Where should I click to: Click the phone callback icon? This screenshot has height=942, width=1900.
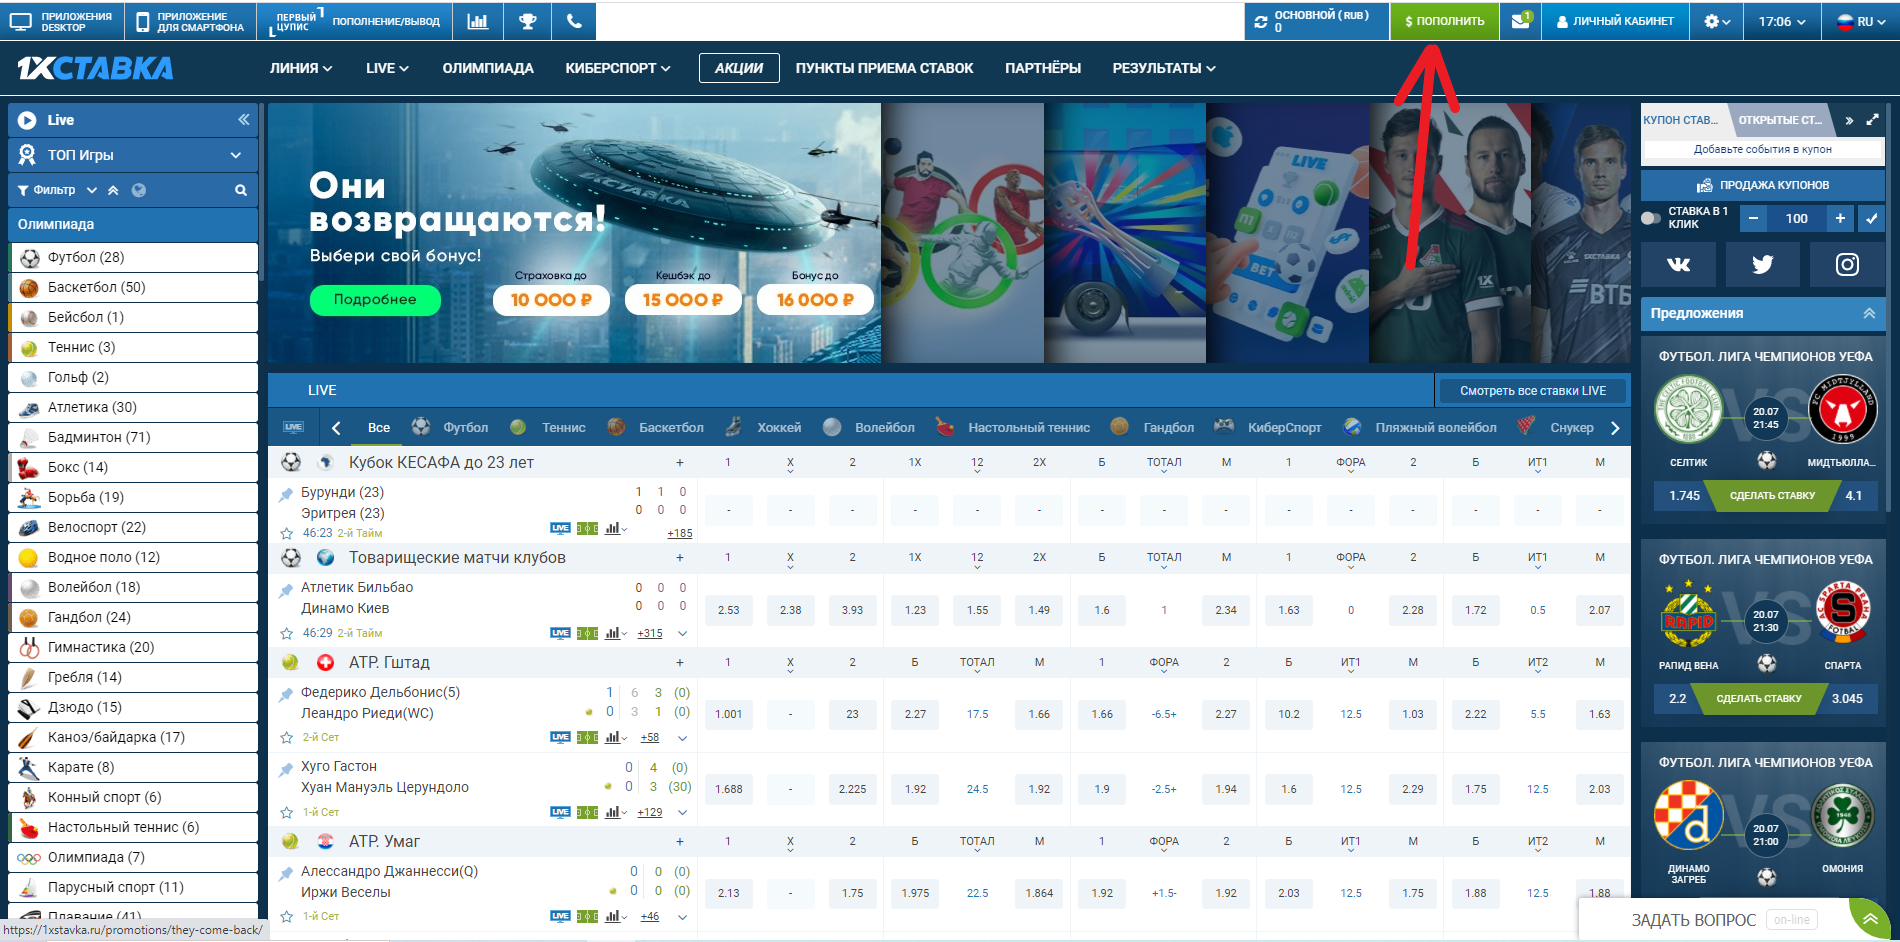(x=574, y=21)
